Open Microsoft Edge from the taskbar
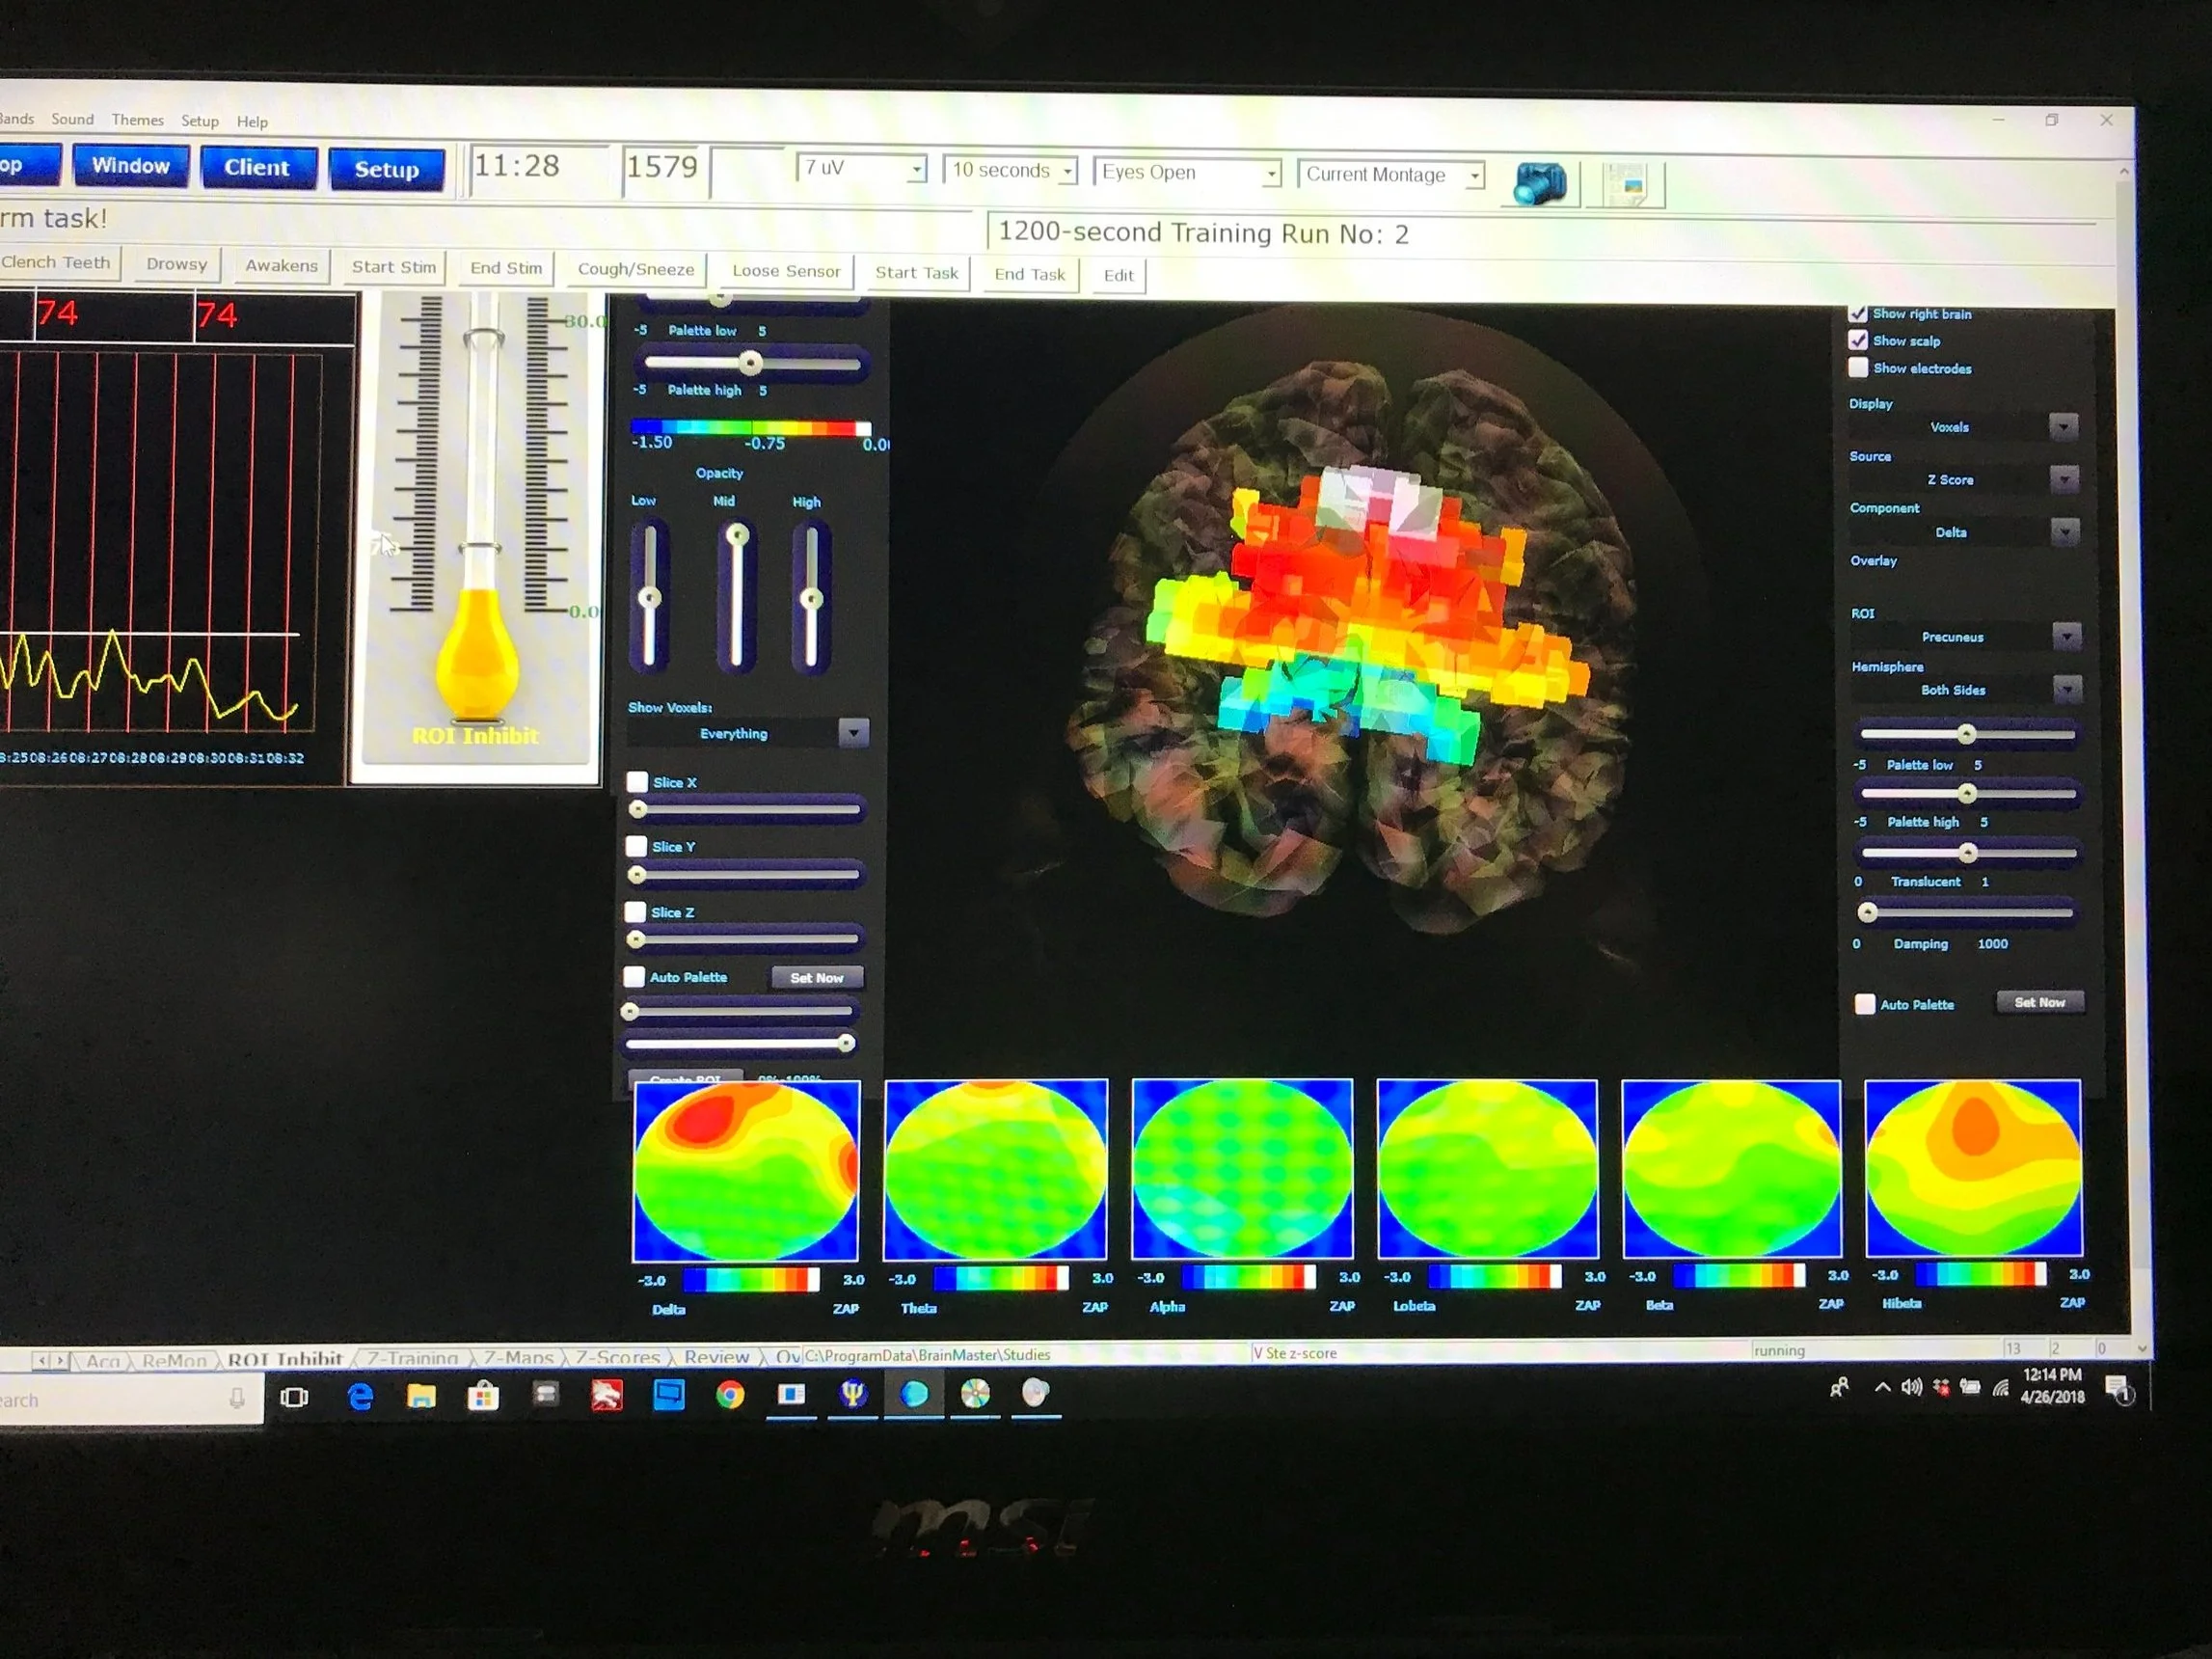This screenshot has height=1659, width=2212. coord(360,1396)
